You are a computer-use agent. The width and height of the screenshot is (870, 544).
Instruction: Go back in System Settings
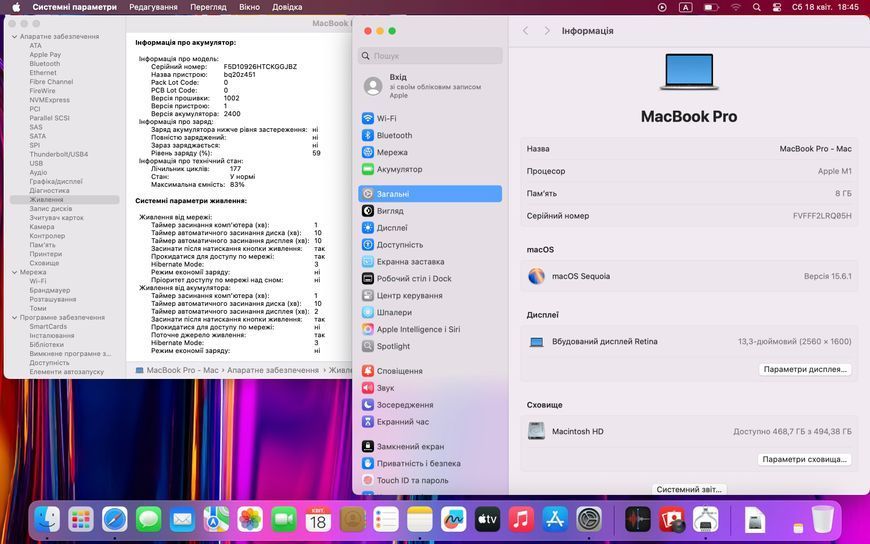coord(525,31)
